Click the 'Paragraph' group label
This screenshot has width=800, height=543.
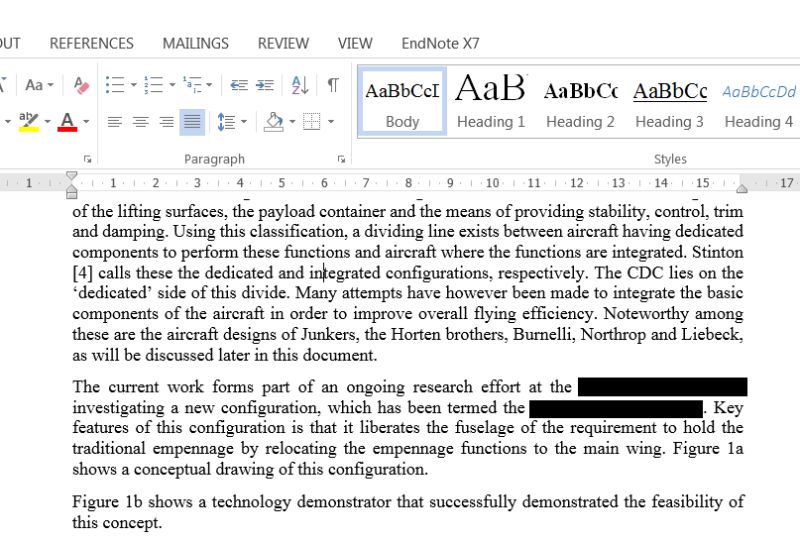[x=214, y=159]
